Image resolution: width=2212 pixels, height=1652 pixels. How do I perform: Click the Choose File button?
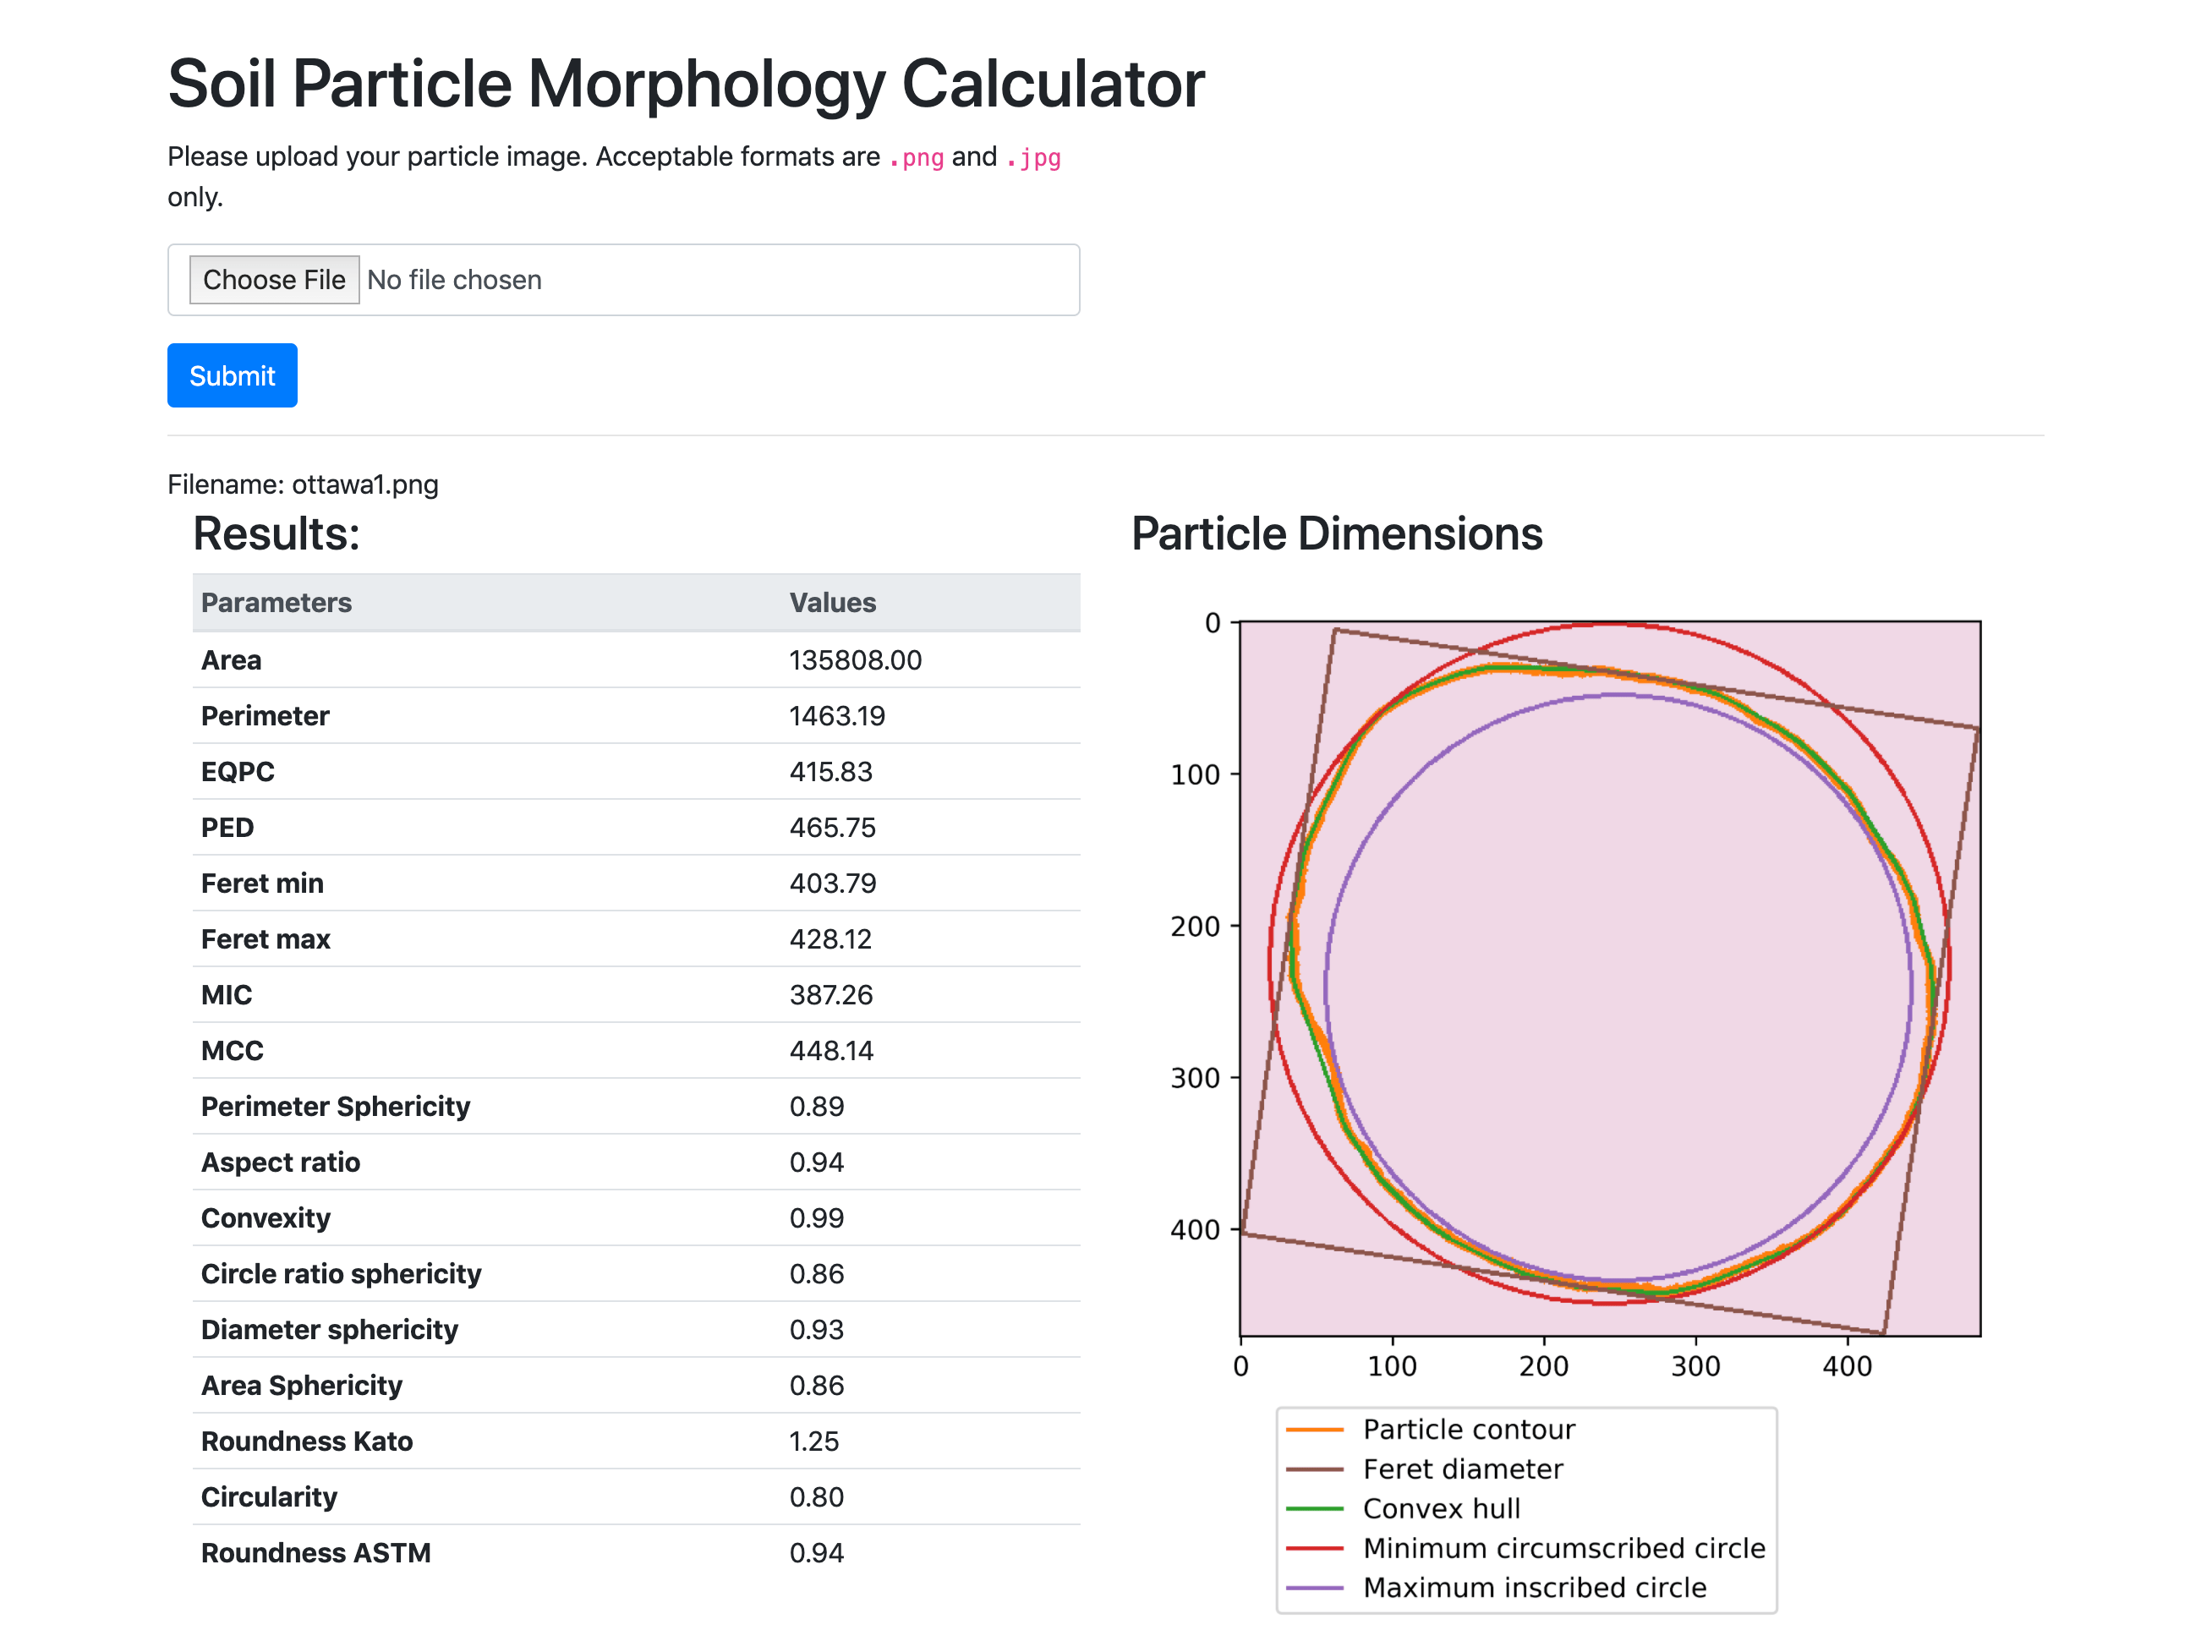point(274,280)
